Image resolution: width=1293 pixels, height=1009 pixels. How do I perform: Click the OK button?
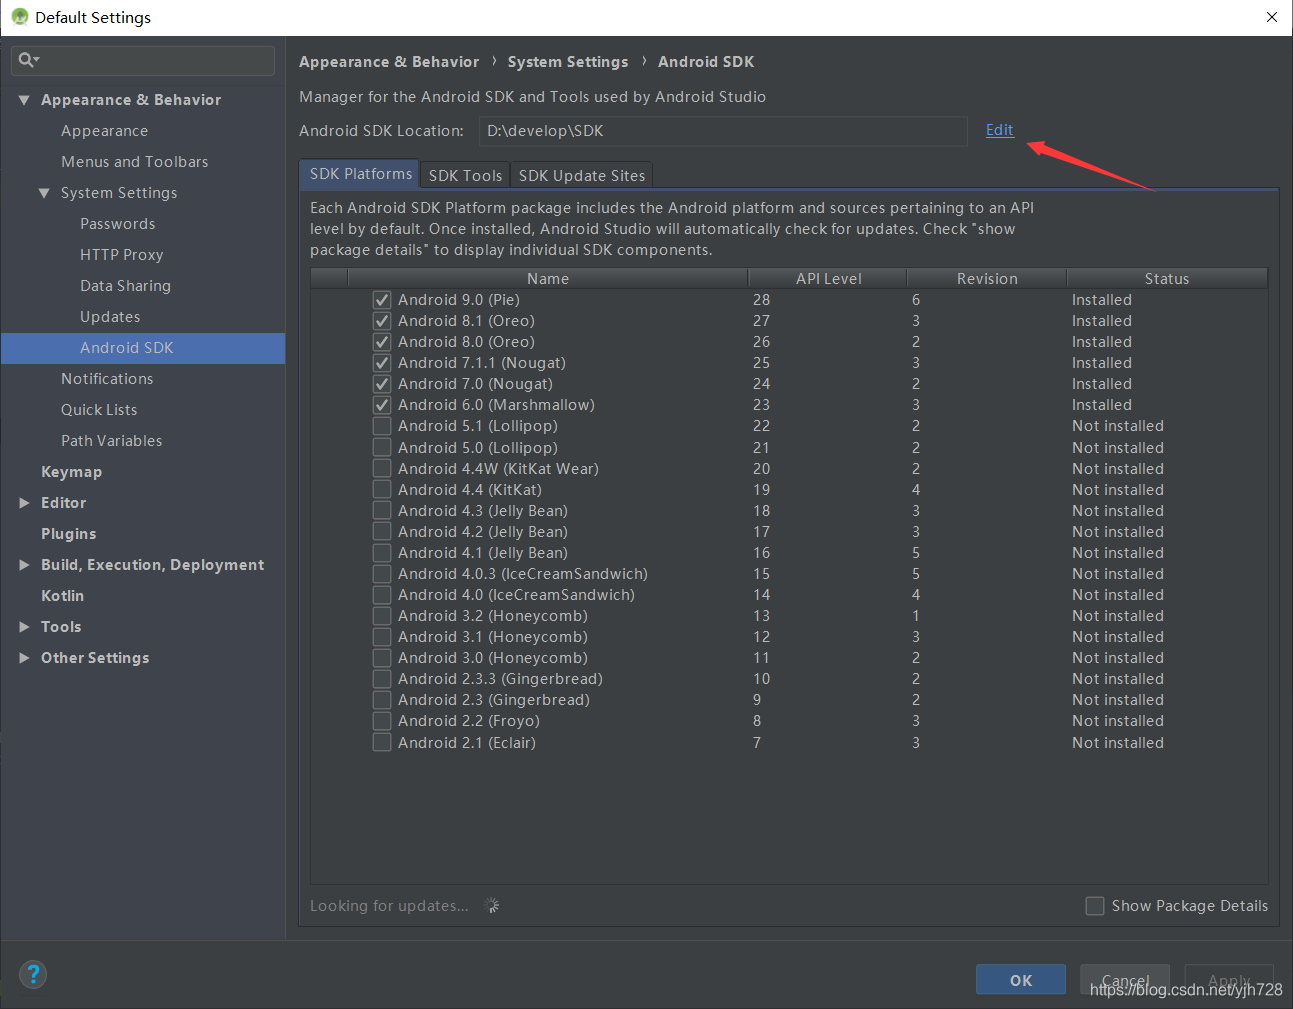1021,980
